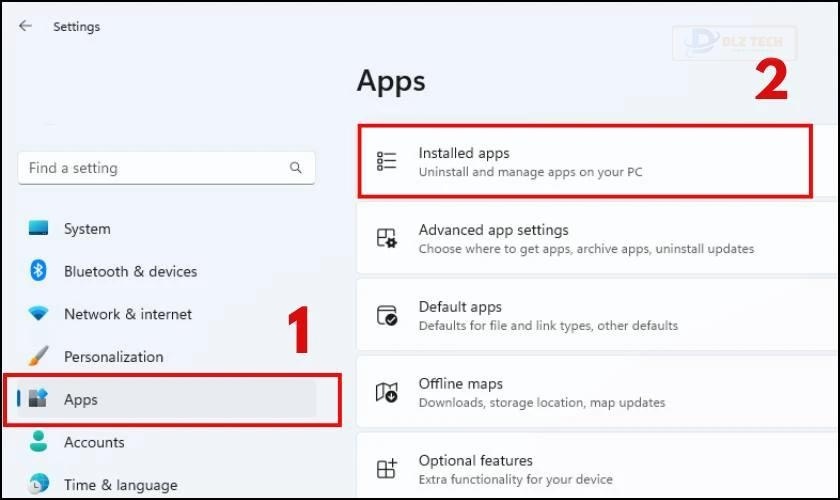Image resolution: width=840 pixels, height=500 pixels.
Task: Click the Installed apps list icon
Action: point(386,161)
